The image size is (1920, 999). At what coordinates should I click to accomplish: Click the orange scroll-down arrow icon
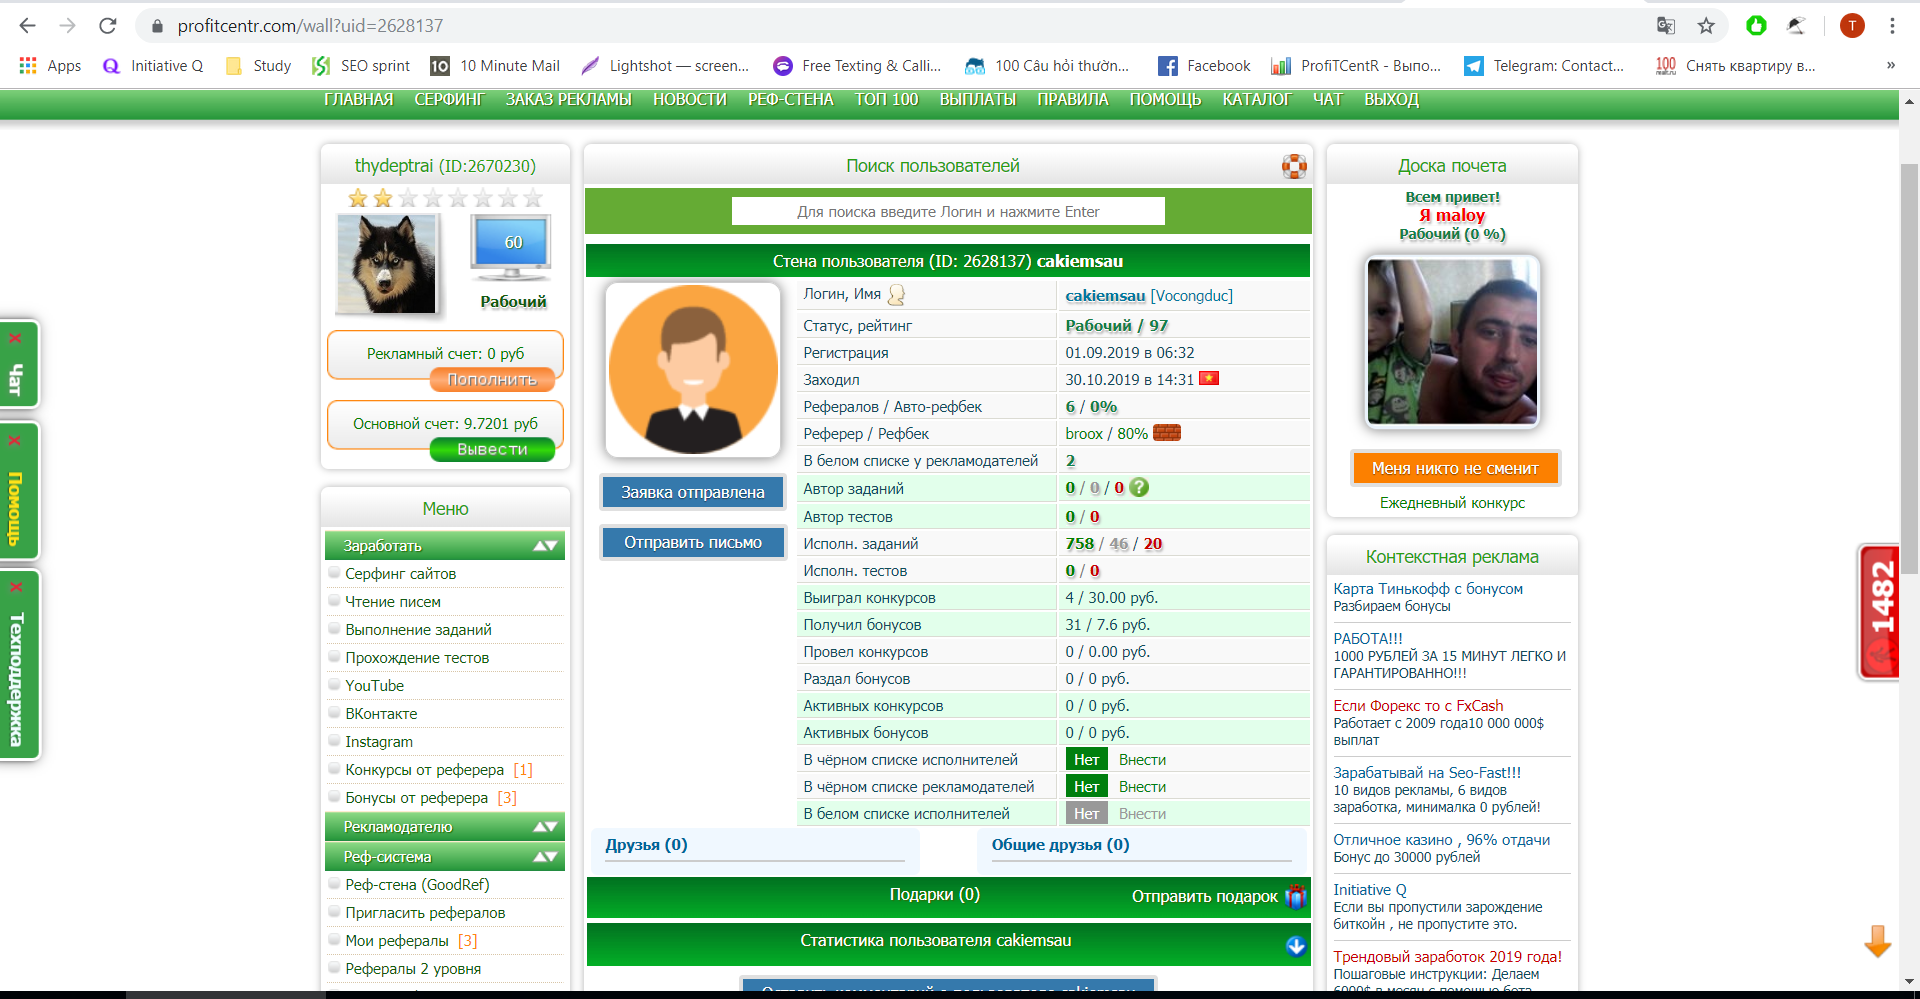point(1877,941)
